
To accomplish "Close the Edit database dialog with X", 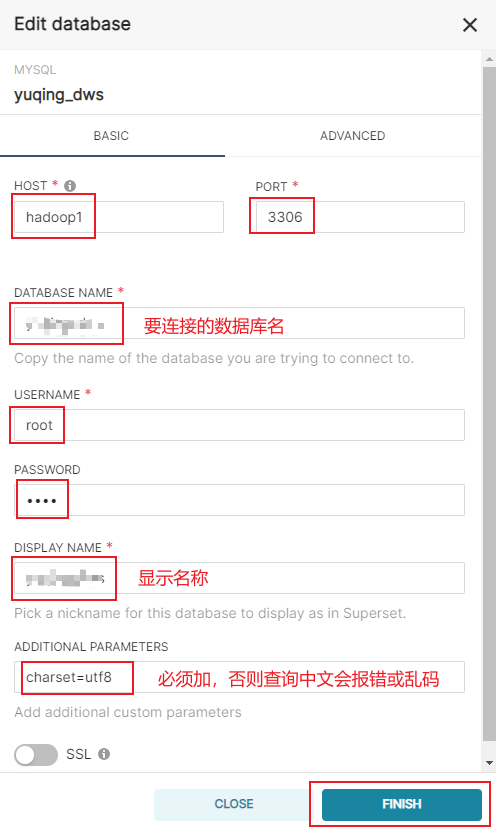I will (x=470, y=25).
